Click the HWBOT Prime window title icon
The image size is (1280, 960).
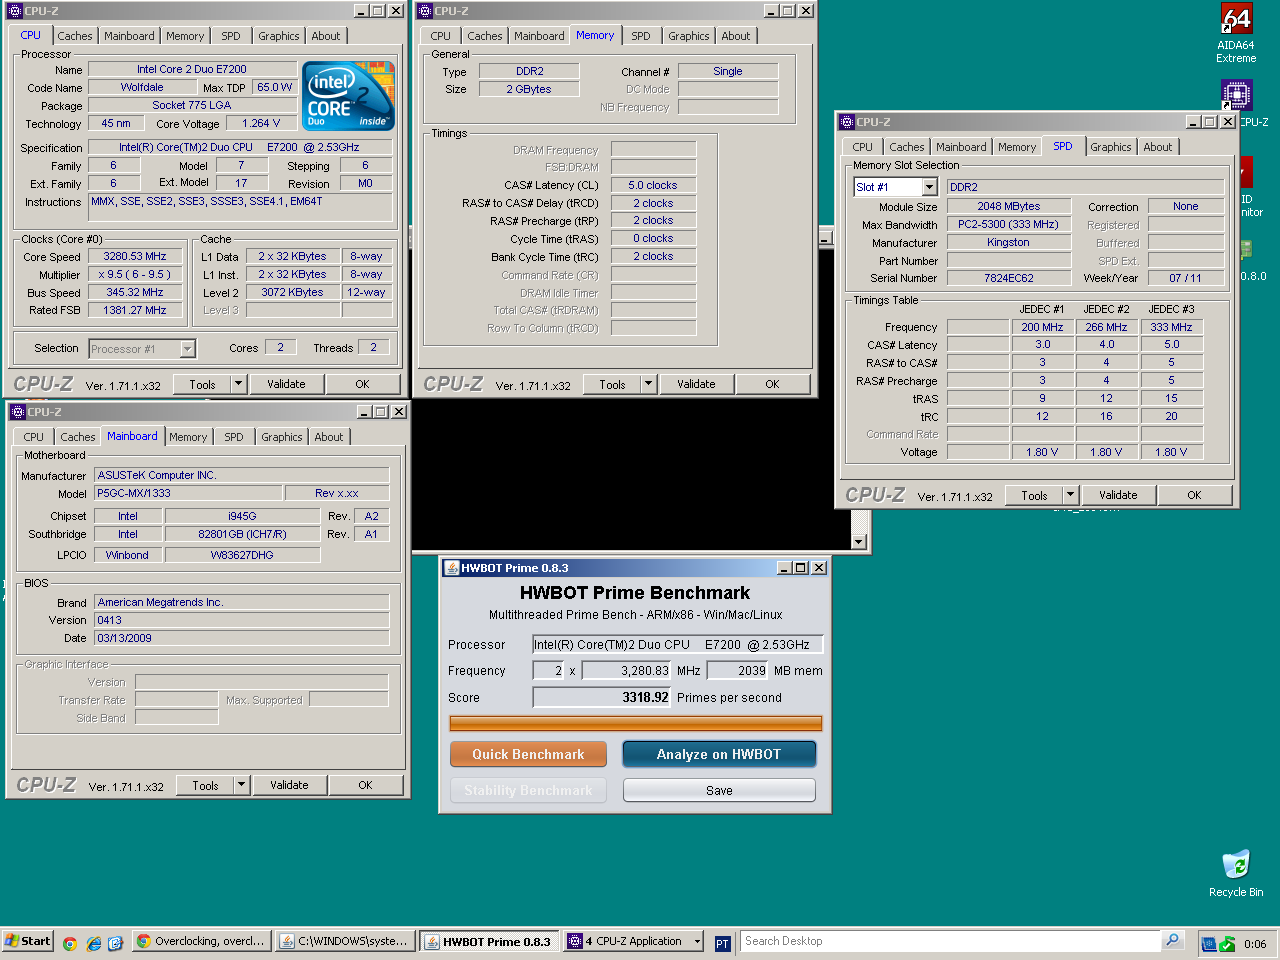tap(451, 568)
